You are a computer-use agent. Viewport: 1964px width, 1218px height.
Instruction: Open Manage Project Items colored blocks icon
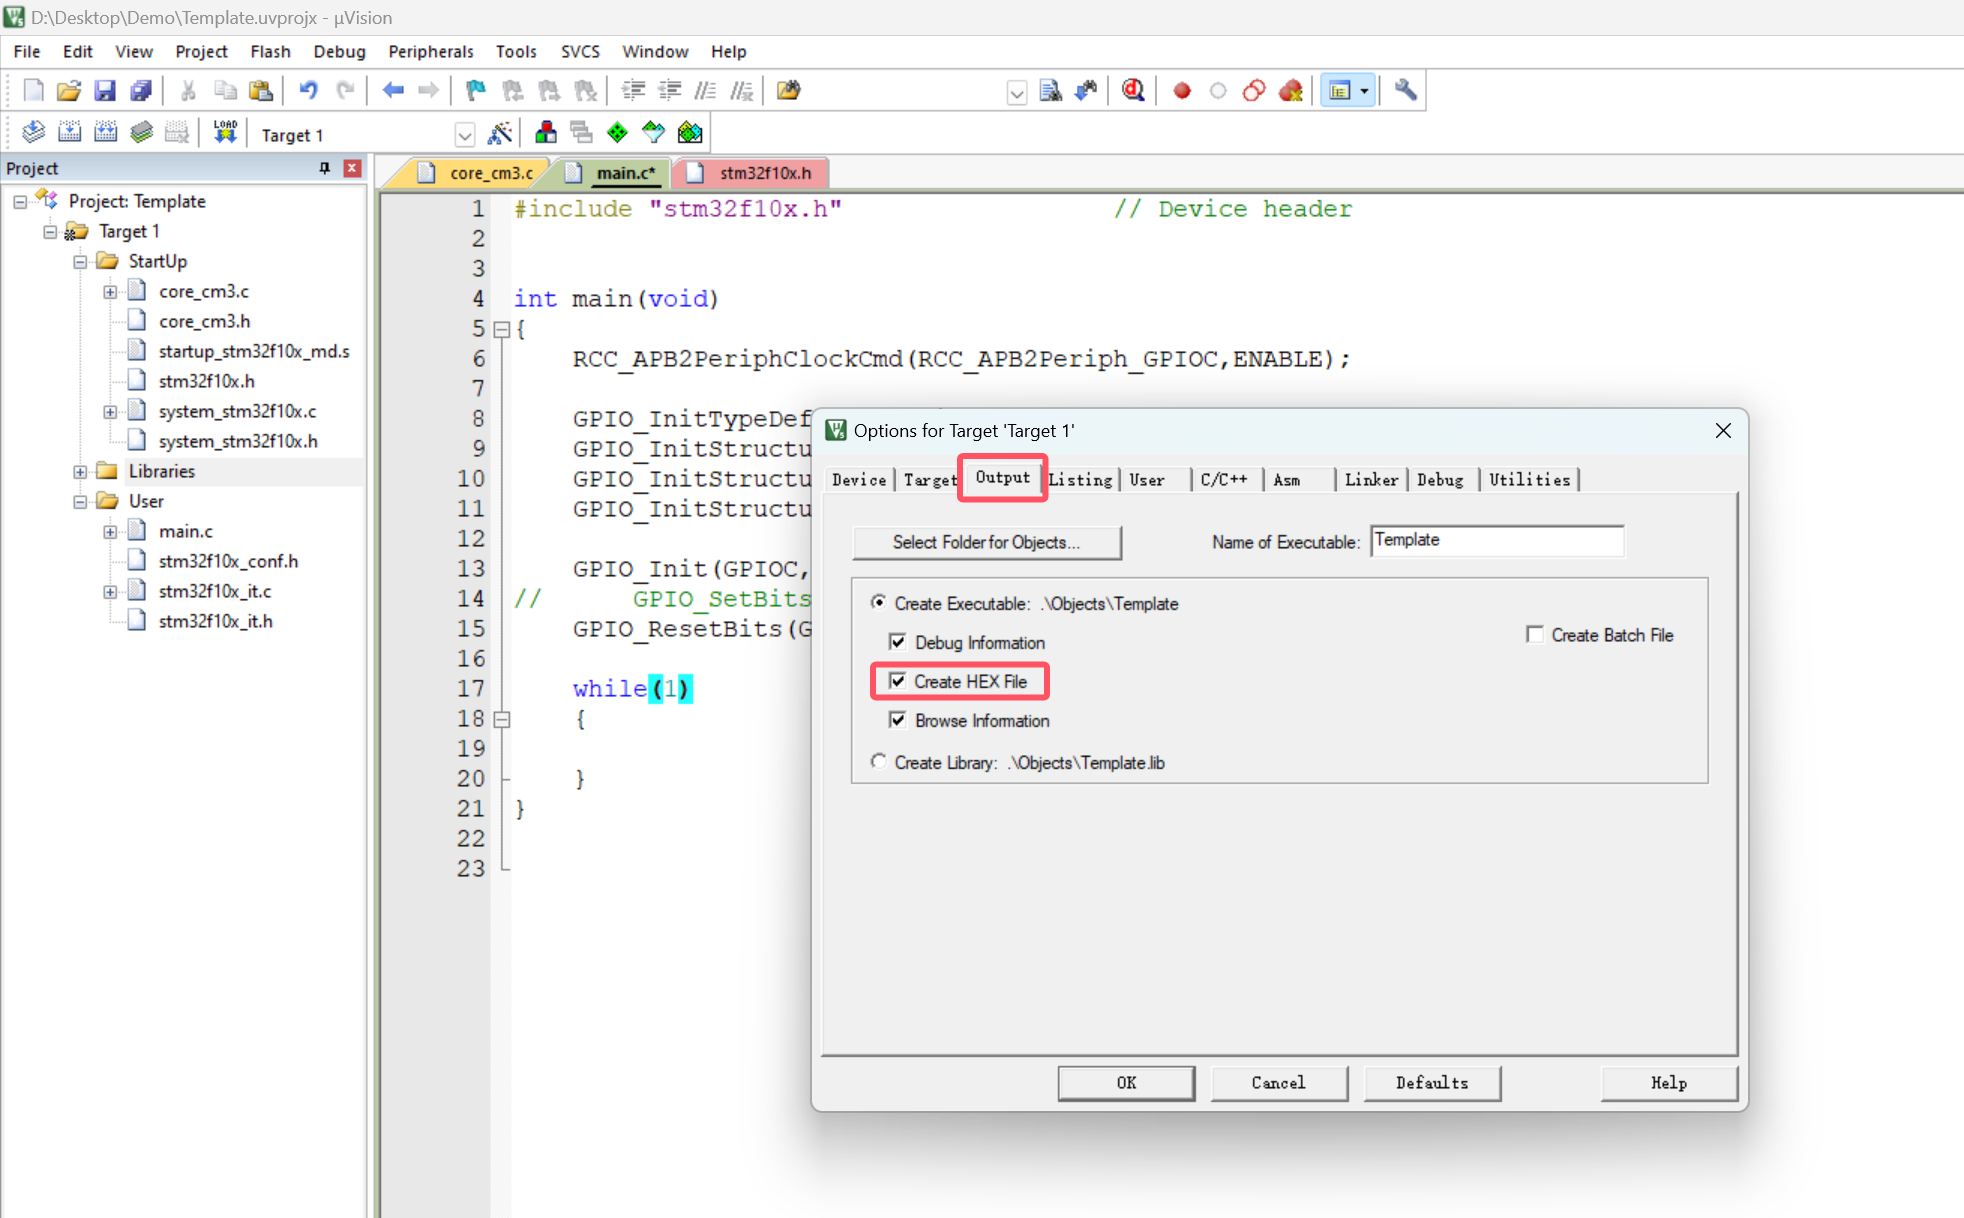coord(546,133)
